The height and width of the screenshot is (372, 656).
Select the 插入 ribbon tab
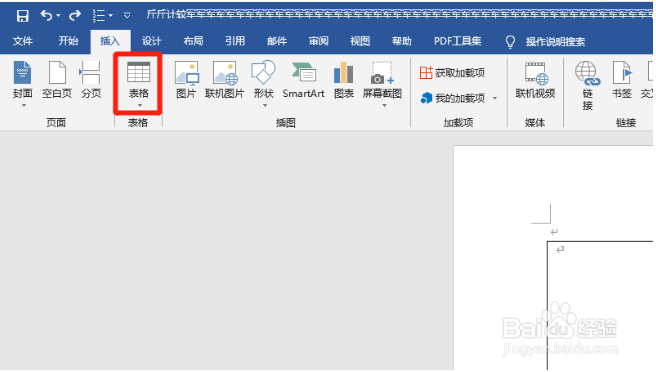point(110,41)
